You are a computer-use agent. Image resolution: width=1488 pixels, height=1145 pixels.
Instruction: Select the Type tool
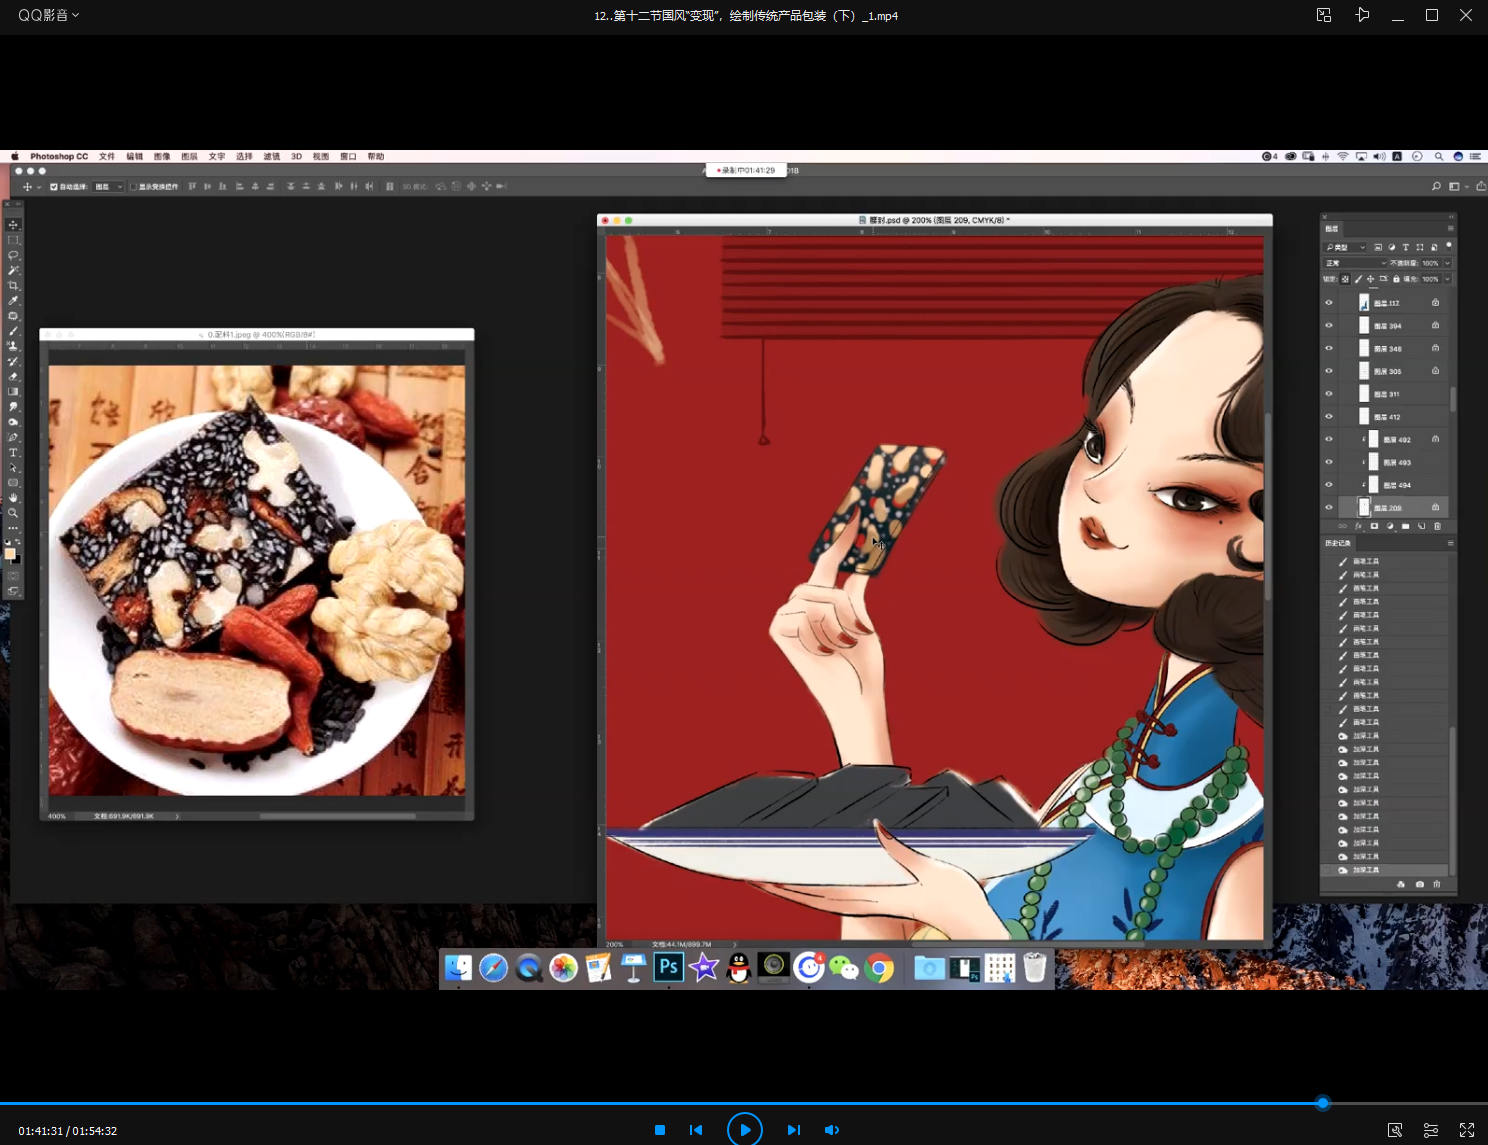[x=13, y=452]
